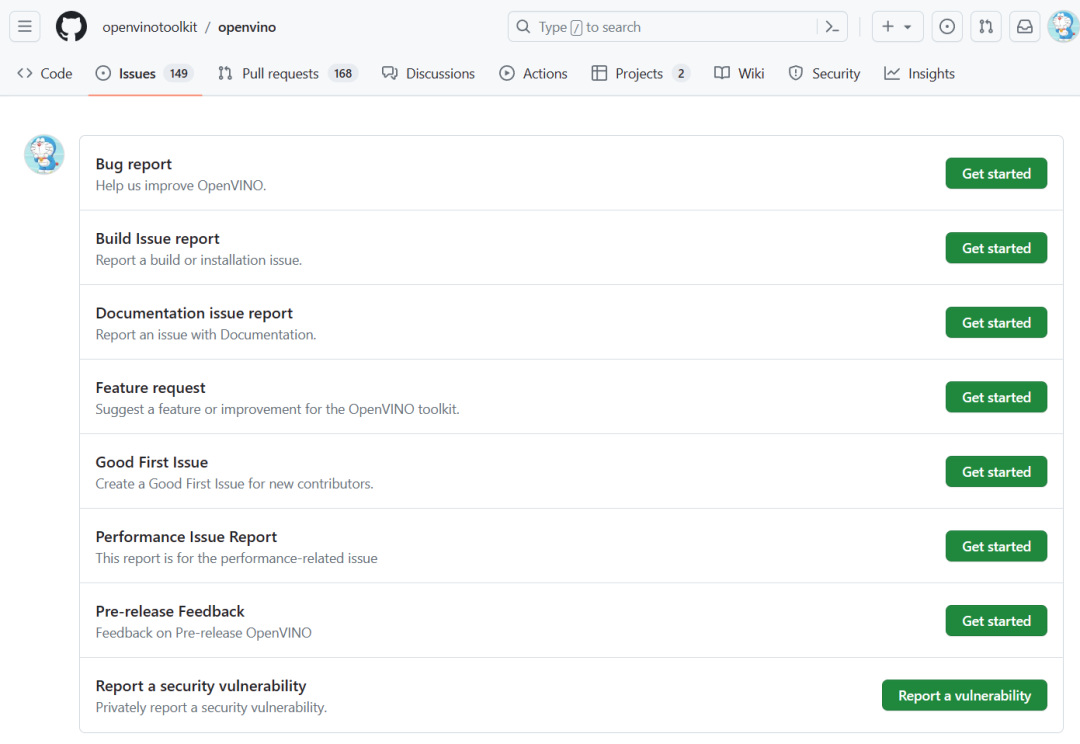The height and width of the screenshot is (744, 1080).
Task: Click the Build Issue report title
Action: tap(158, 238)
